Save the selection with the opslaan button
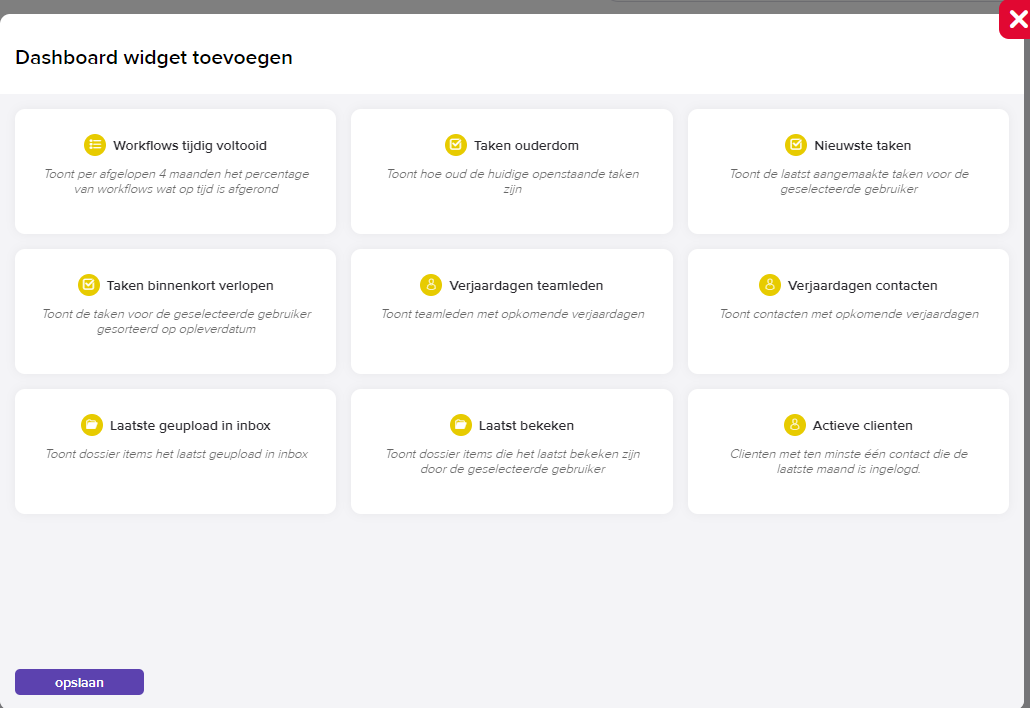The height and width of the screenshot is (708, 1030). [79, 682]
